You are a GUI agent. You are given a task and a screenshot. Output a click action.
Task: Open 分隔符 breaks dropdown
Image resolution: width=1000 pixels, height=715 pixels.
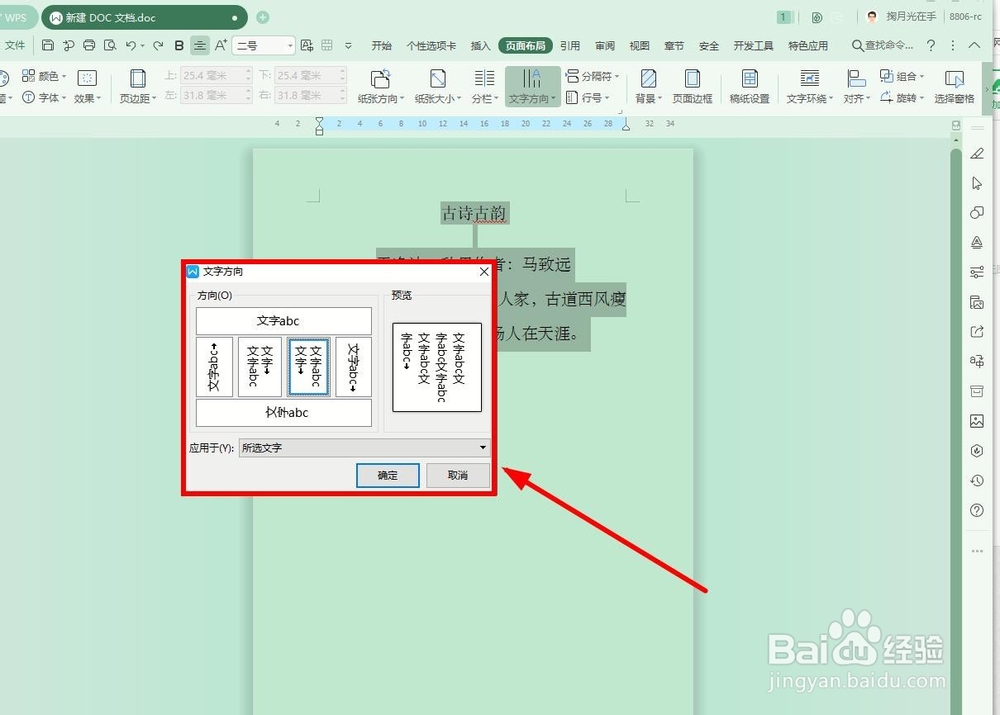tap(592, 76)
